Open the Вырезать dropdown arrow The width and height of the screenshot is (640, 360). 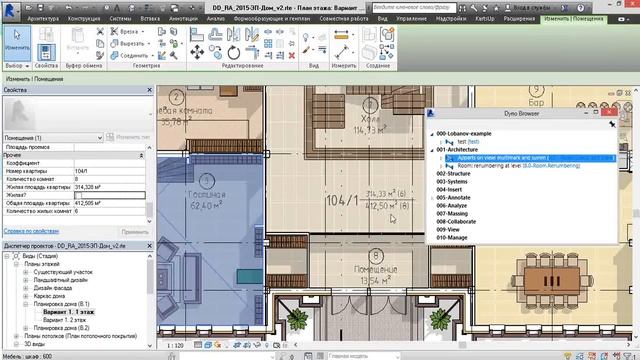[149, 43]
